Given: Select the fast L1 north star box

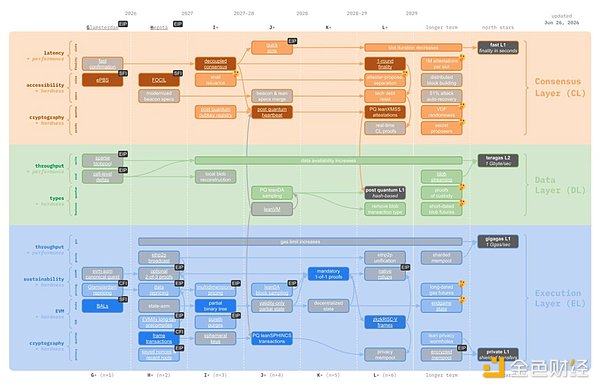Looking at the screenshot, I should (x=498, y=48).
